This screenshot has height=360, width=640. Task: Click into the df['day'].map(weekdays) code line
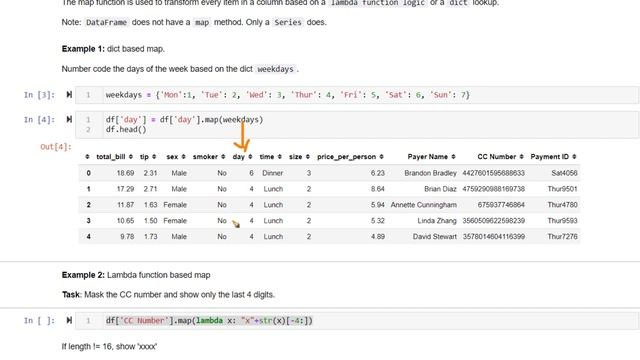(x=184, y=120)
